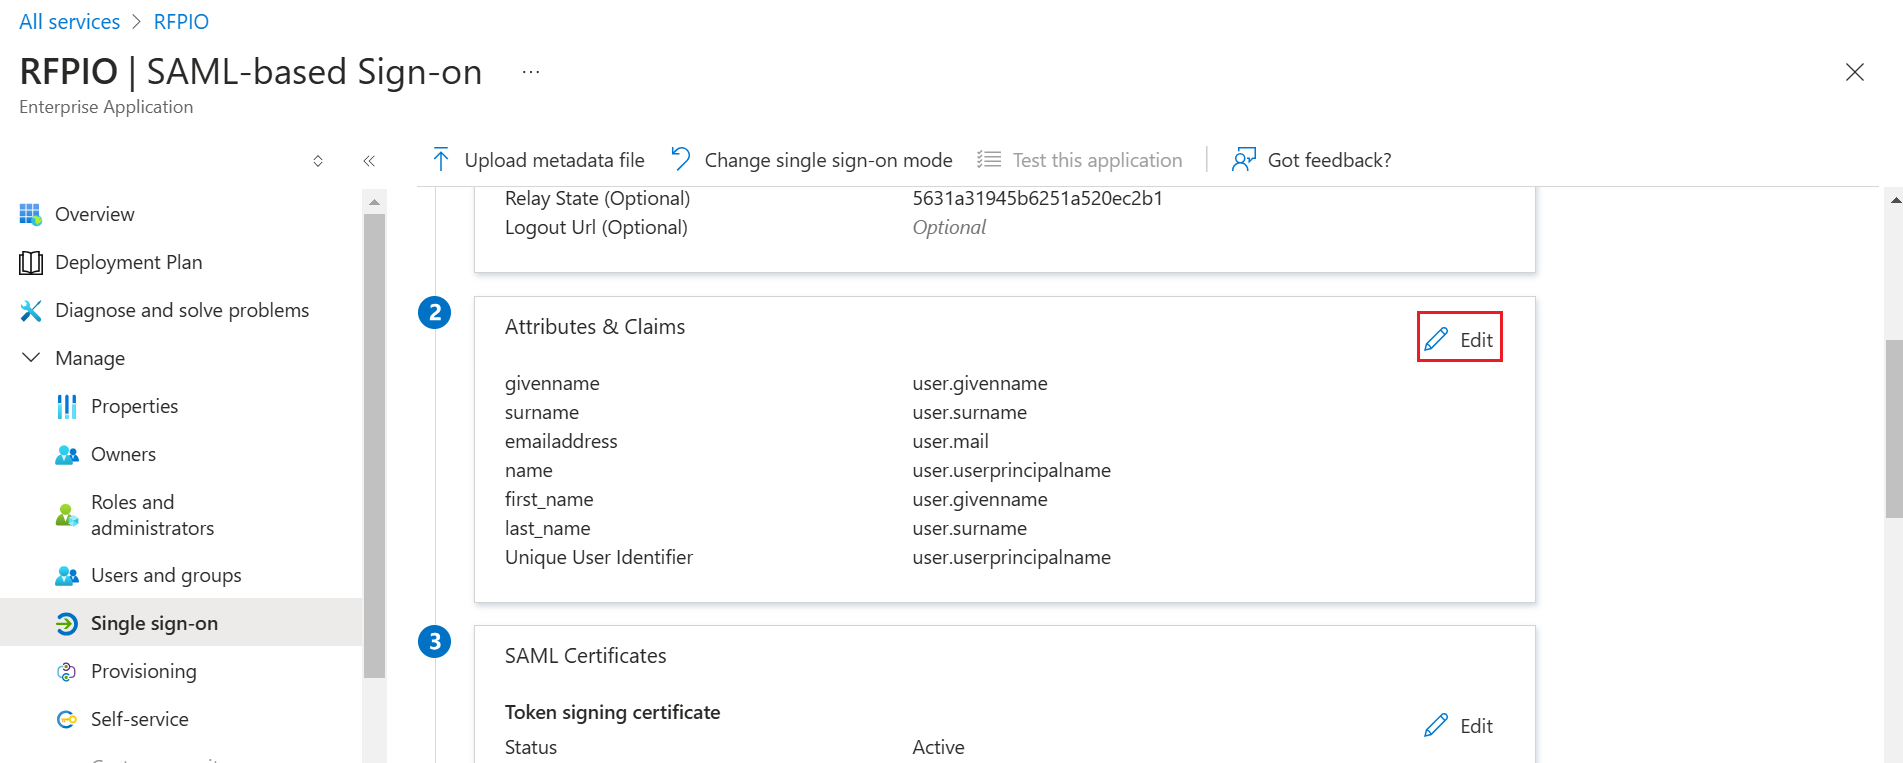Click the Owners people icon
This screenshot has height=763, width=1903.
click(x=67, y=454)
